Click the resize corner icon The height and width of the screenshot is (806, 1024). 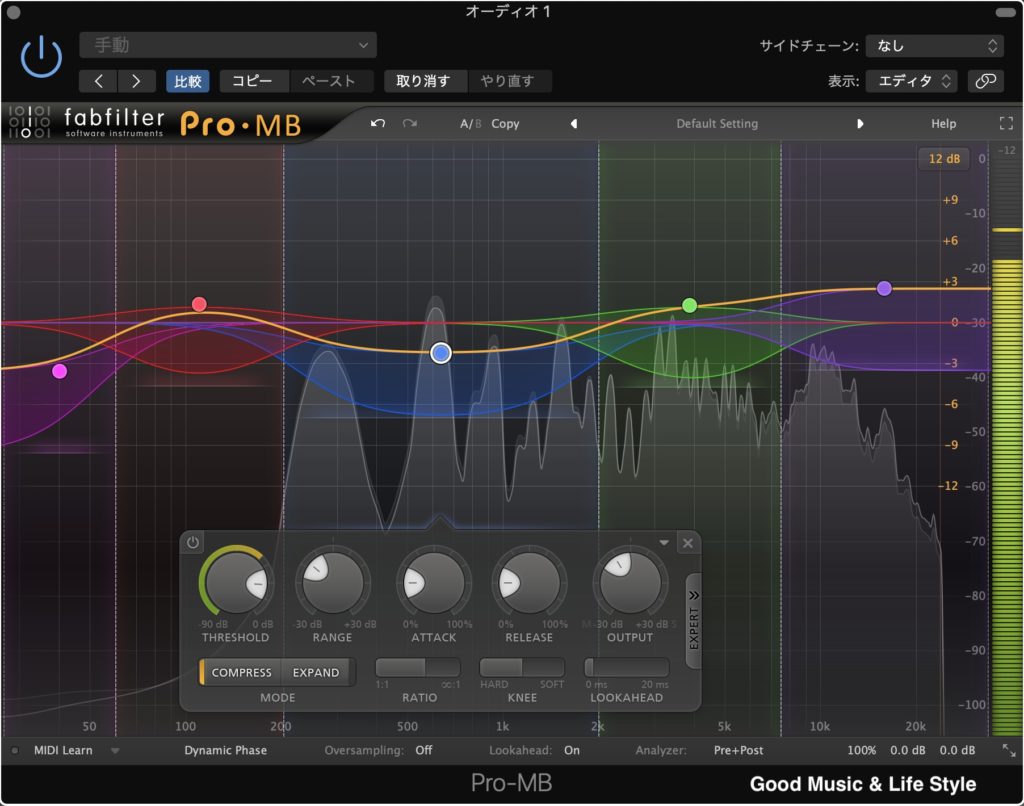coord(1009,750)
